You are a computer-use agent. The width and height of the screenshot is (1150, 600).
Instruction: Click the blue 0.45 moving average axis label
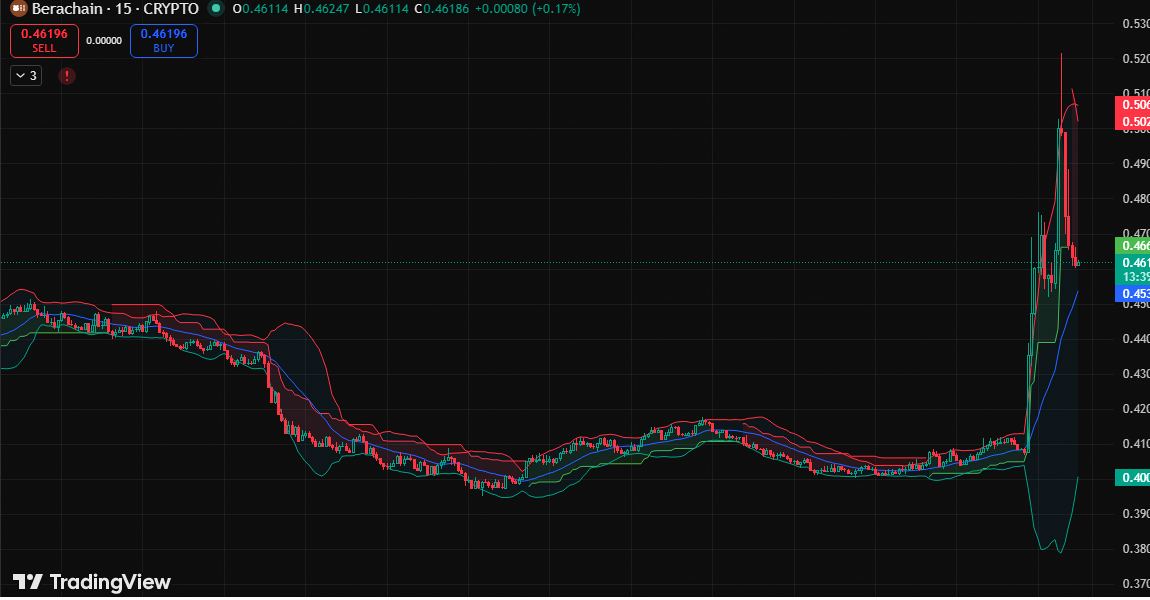point(1132,293)
